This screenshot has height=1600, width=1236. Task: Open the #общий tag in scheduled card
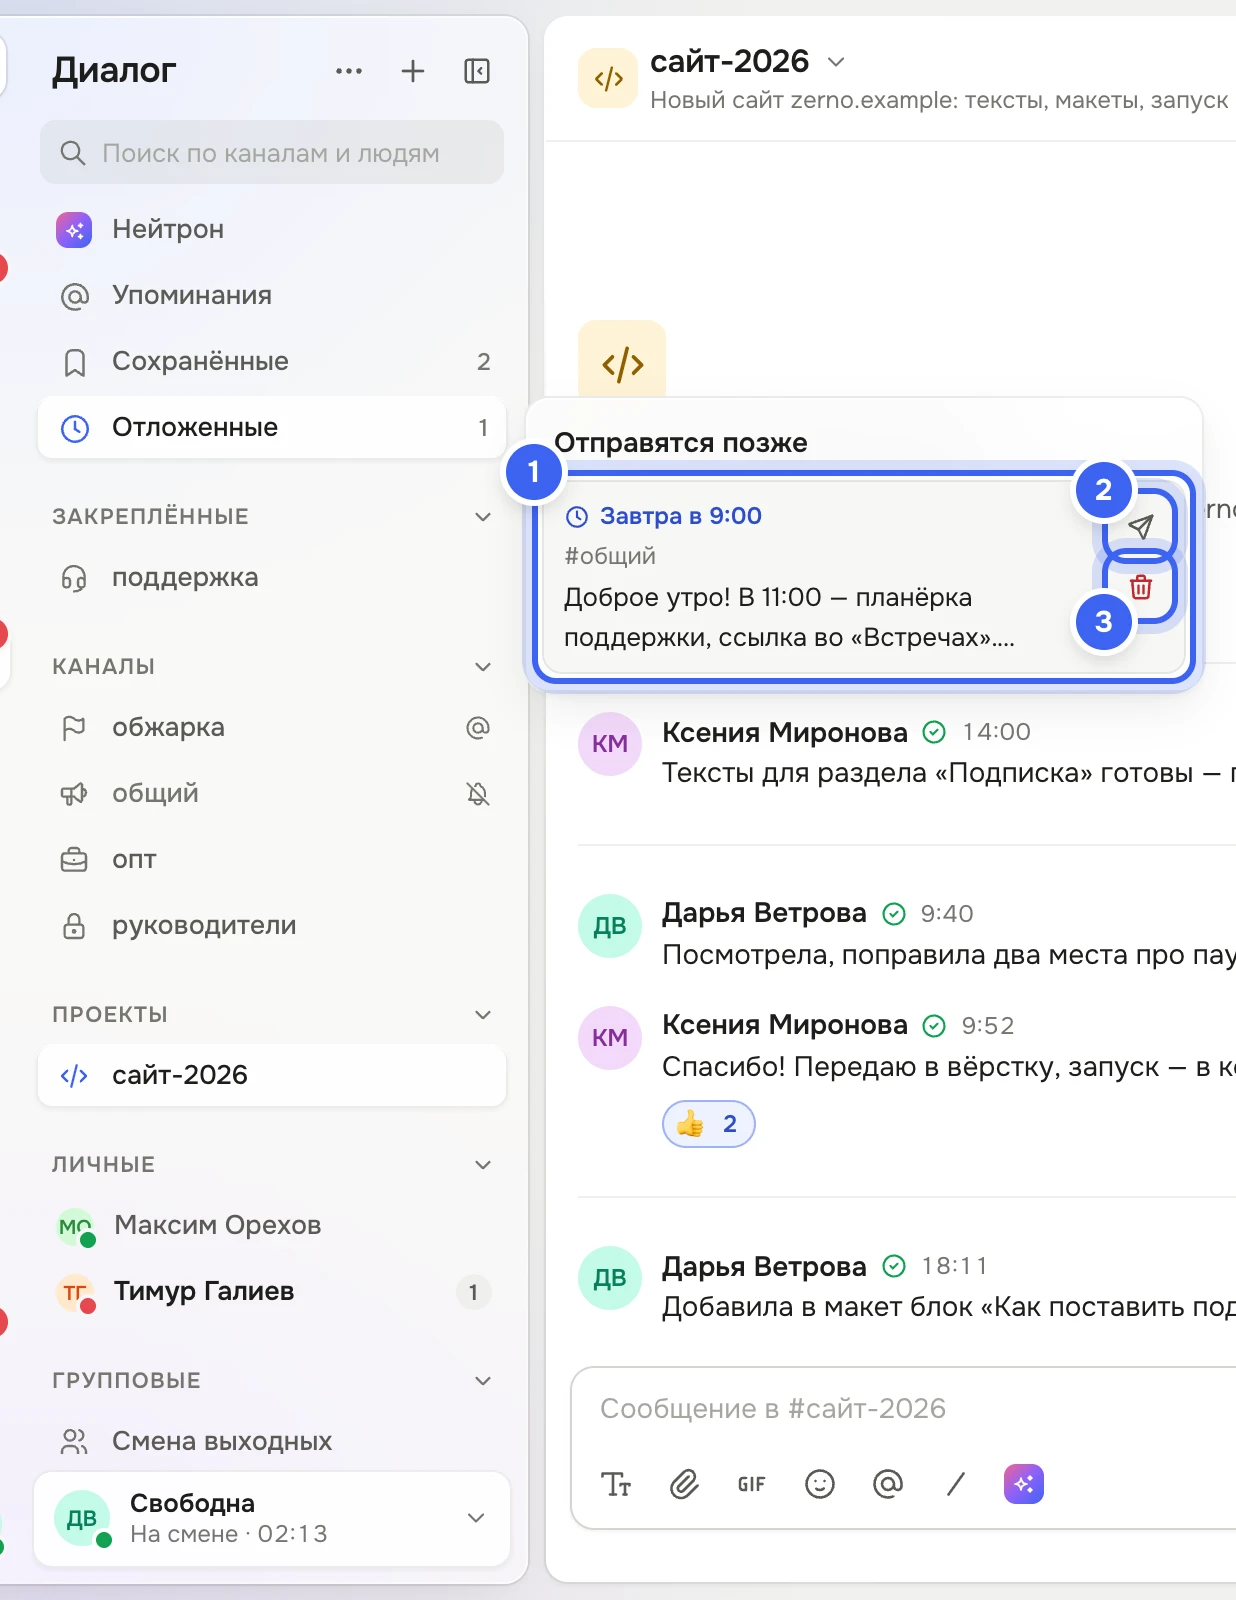coord(610,555)
